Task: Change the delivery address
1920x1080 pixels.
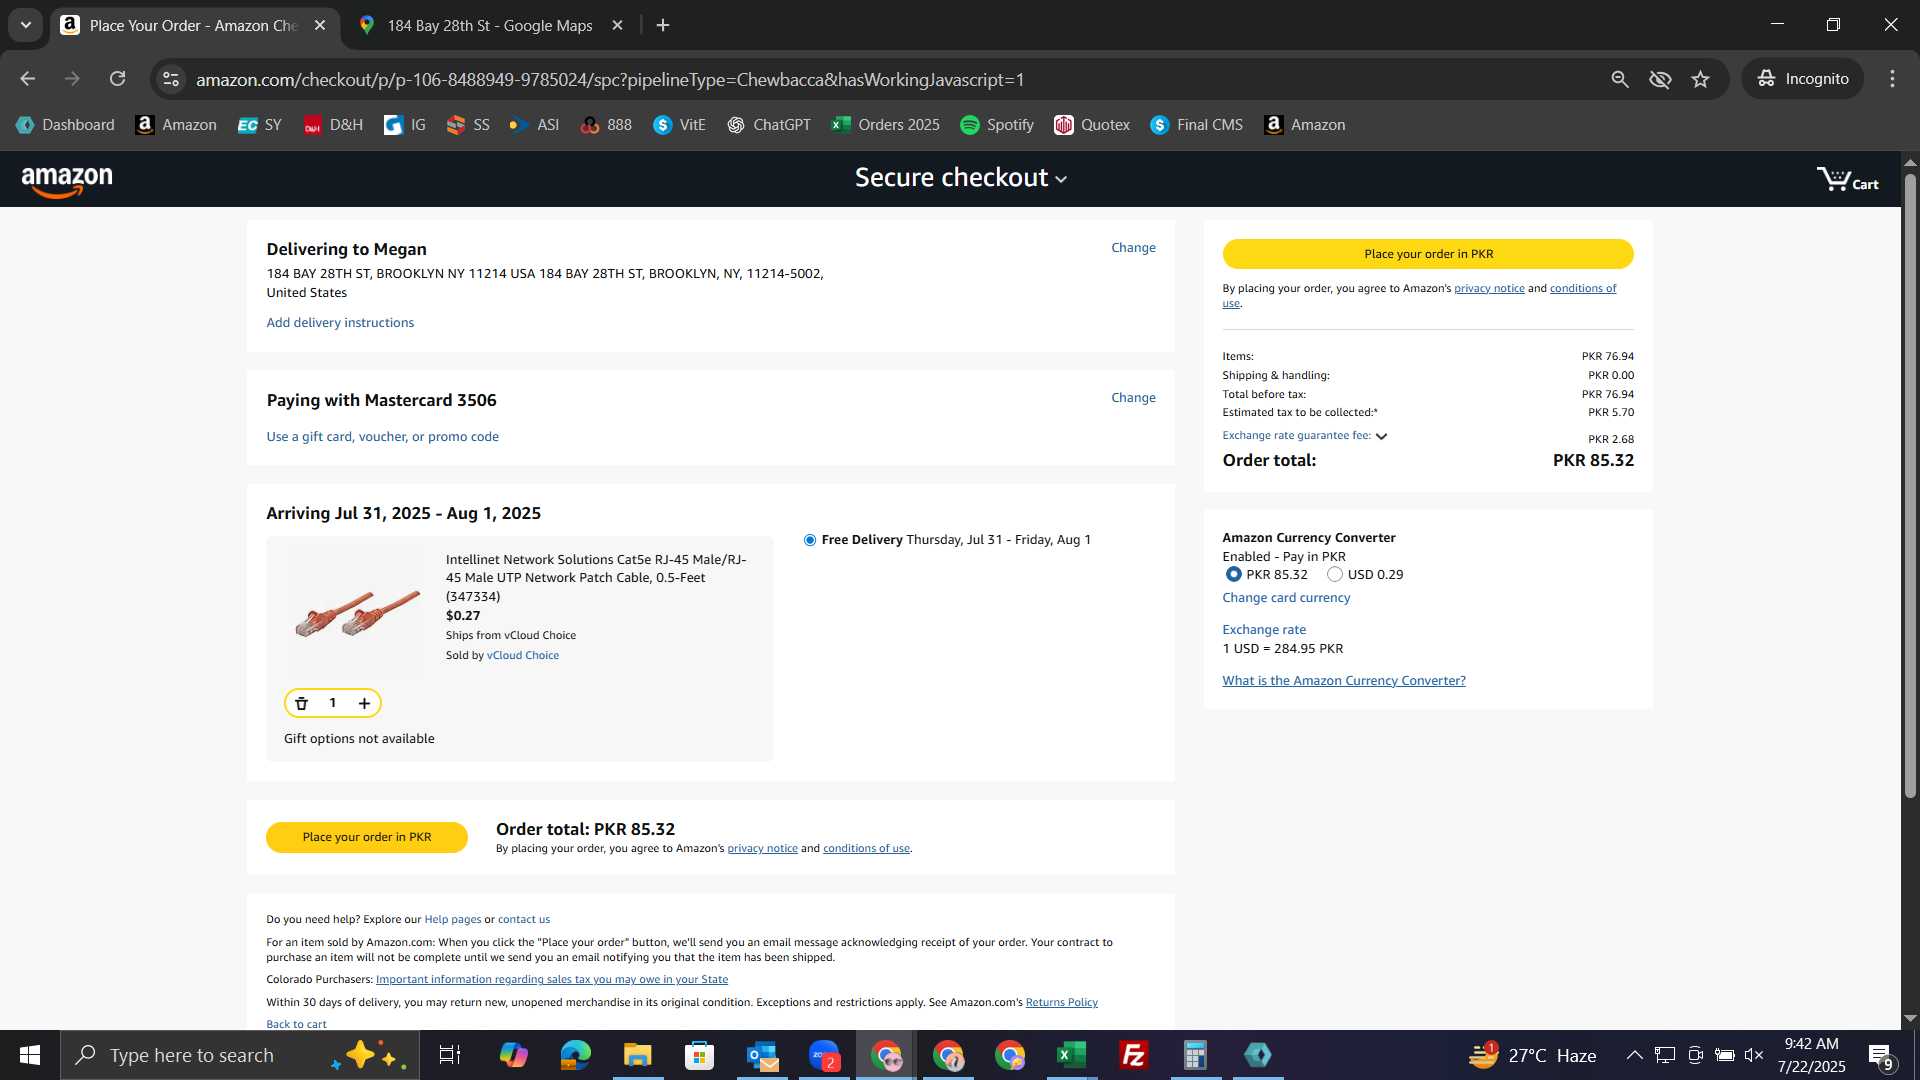Action: coord(1133,248)
